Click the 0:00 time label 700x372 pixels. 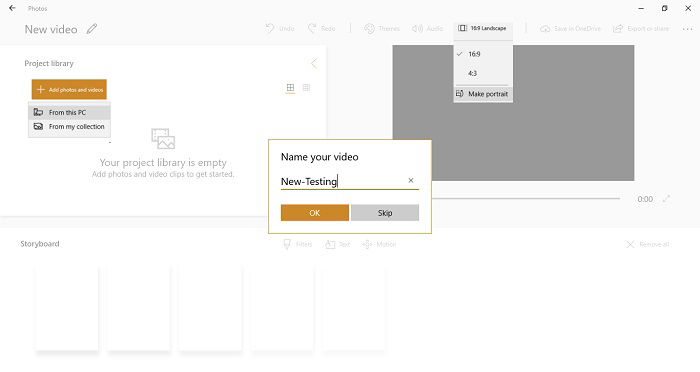click(x=645, y=199)
